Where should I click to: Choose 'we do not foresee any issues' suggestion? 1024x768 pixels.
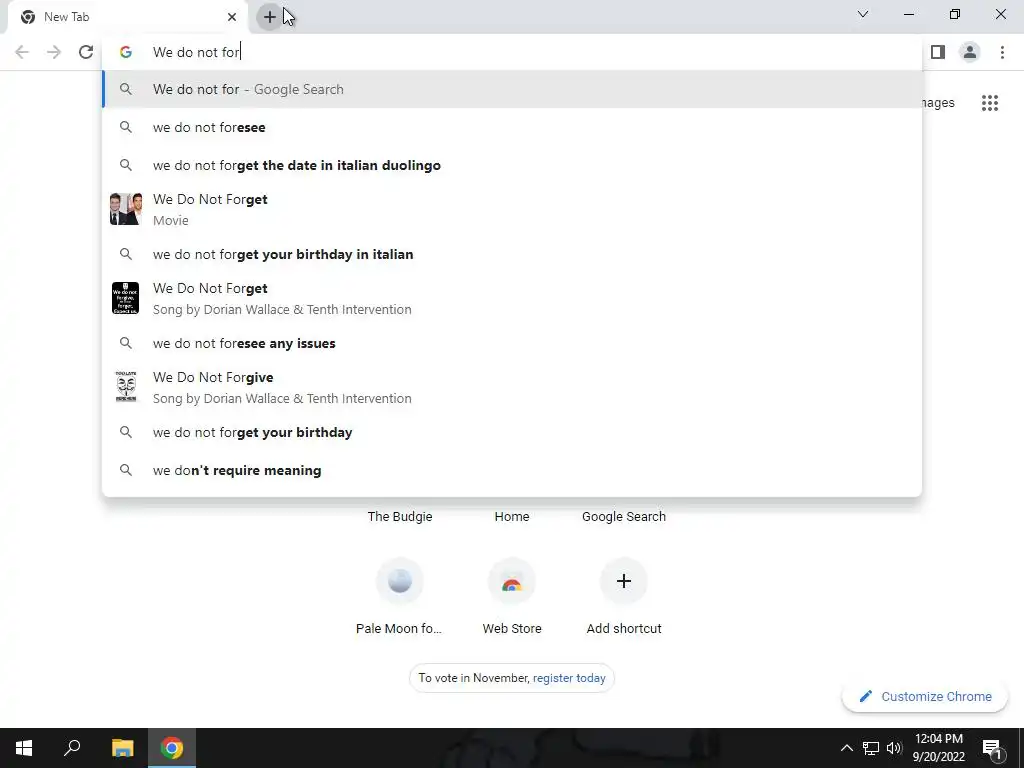tap(512, 344)
